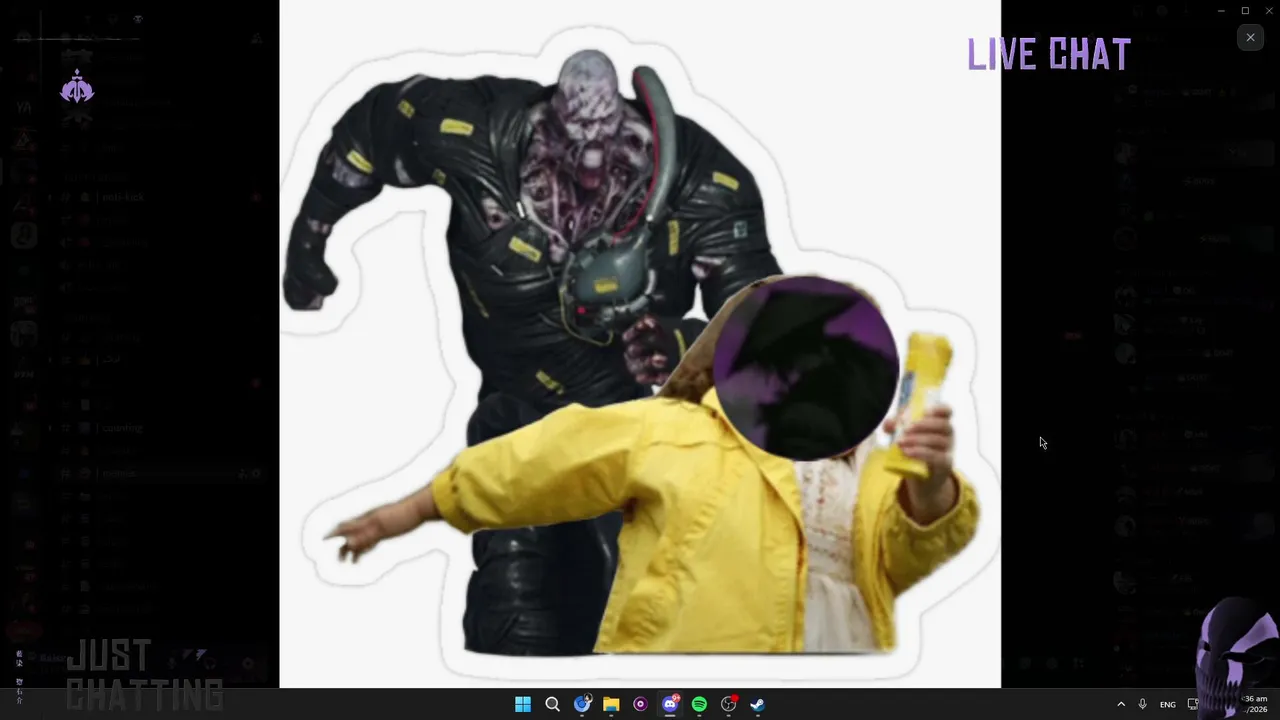Open Spotify from the taskbar
The height and width of the screenshot is (720, 1280).
pyautogui.click(x=699, y=704)
